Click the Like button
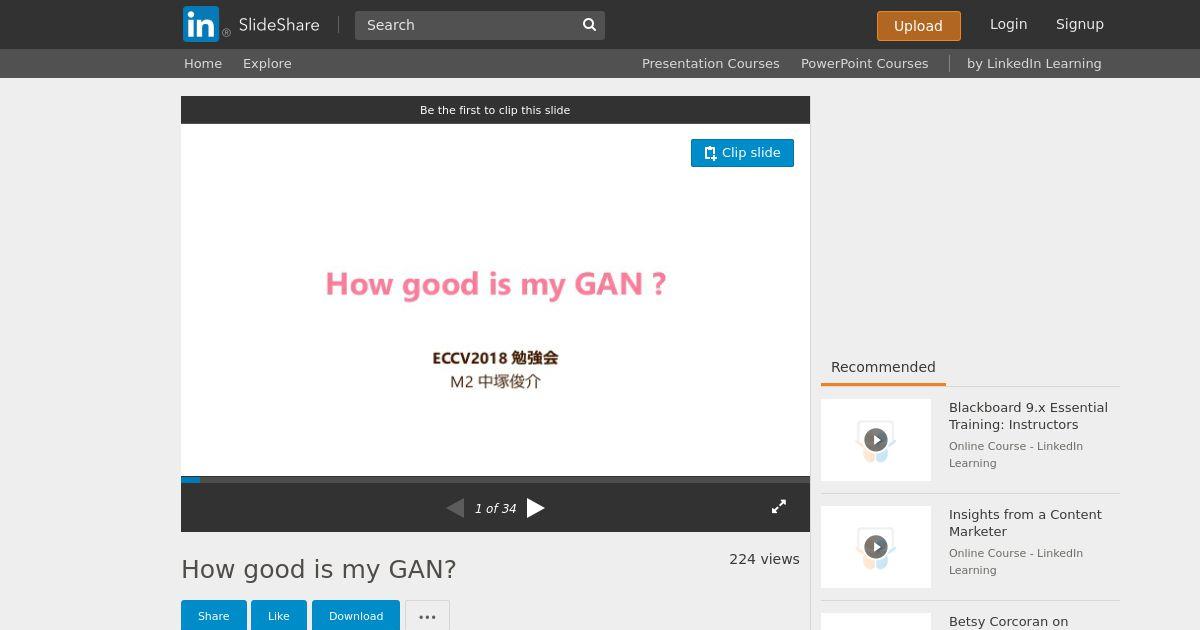Viewport: 1200px width, 630px height. (x=279, y=616)
